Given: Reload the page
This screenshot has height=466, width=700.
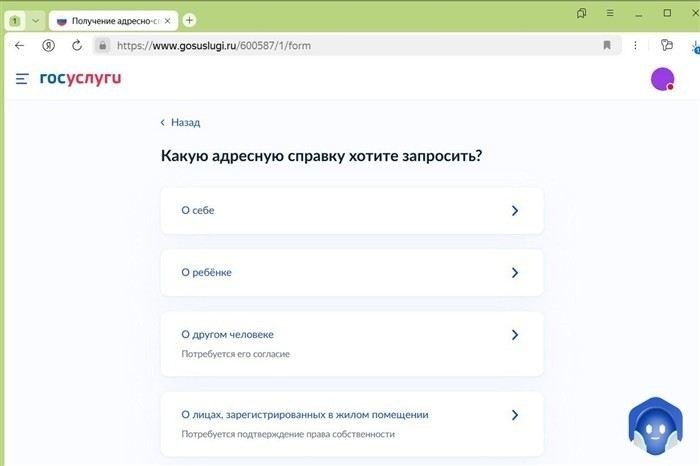Looking at the screenshot, I should tap(77, 46).
